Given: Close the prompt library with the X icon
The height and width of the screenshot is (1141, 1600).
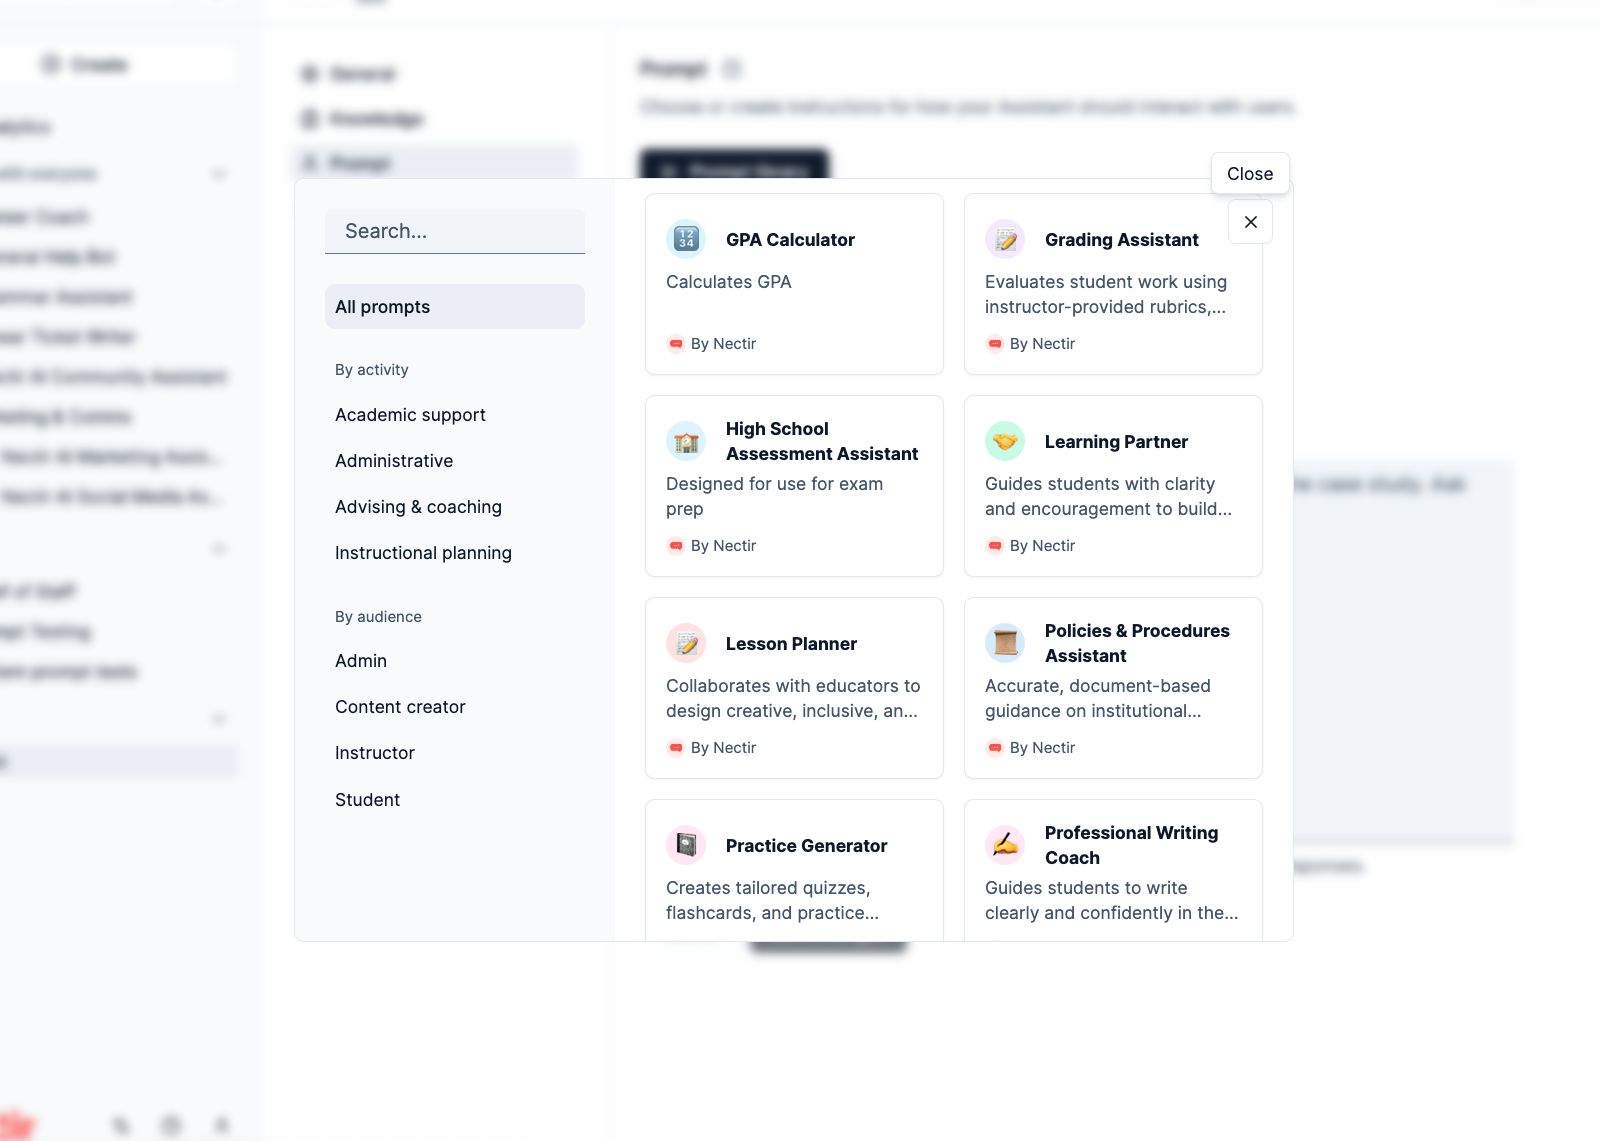Looking at the screenshot, I should tap(1250, 222).
